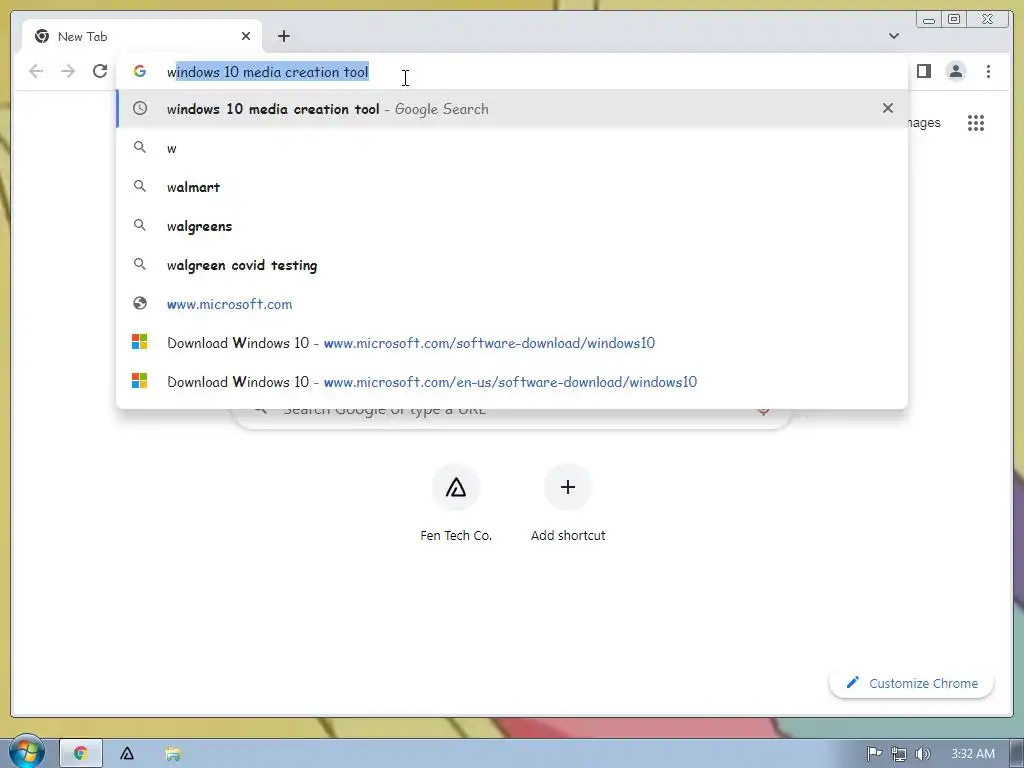Open the Fen Tech taskbar icon
The width and height of the screenshot is (1024, 768).
[x=127, y=754]
